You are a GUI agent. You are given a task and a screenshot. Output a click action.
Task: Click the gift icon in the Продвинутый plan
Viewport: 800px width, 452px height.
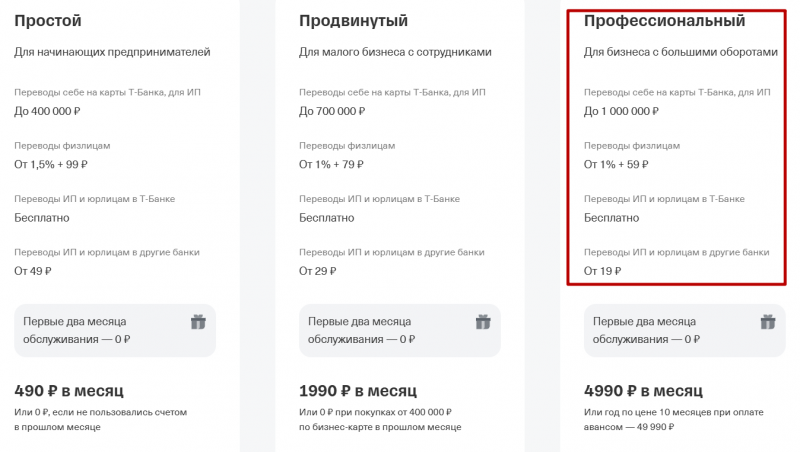pyautogui.click(x=483, y=322)
